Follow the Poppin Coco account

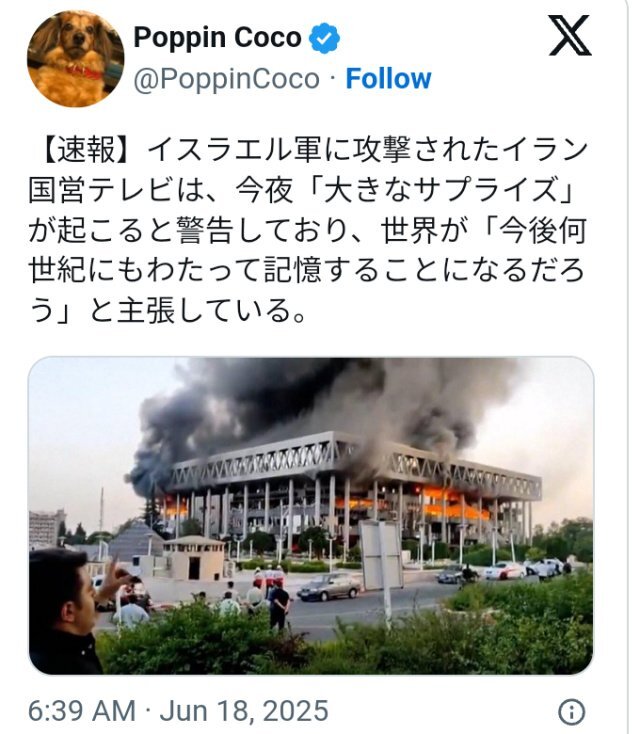point(388,79)
